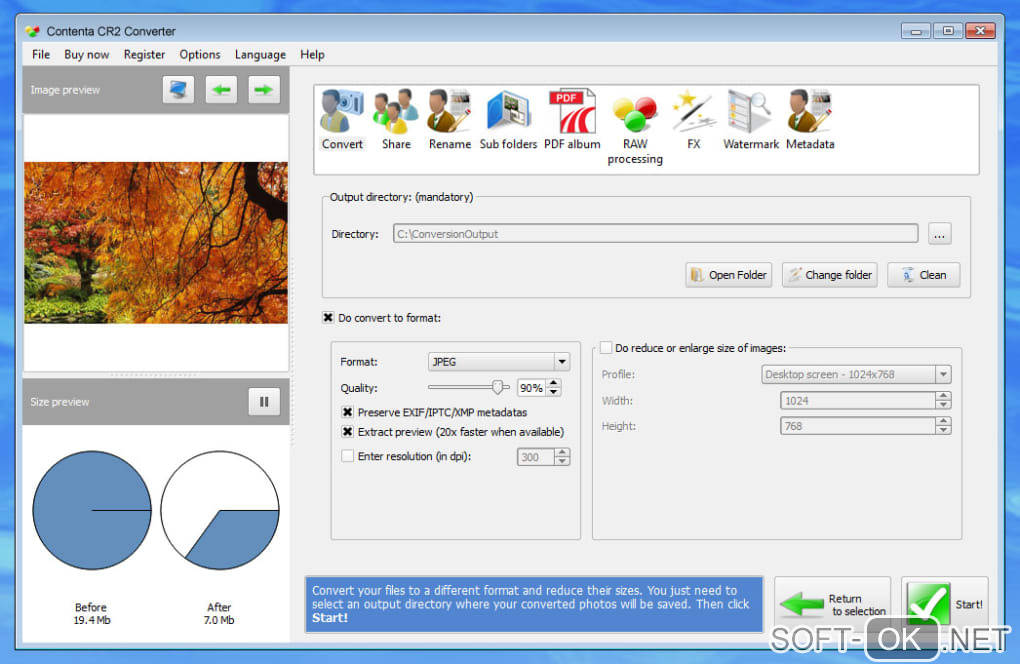This screenshot has width=1020, height=664.
Task: Decrease Width value stepper
Action: tap(943, 405)
